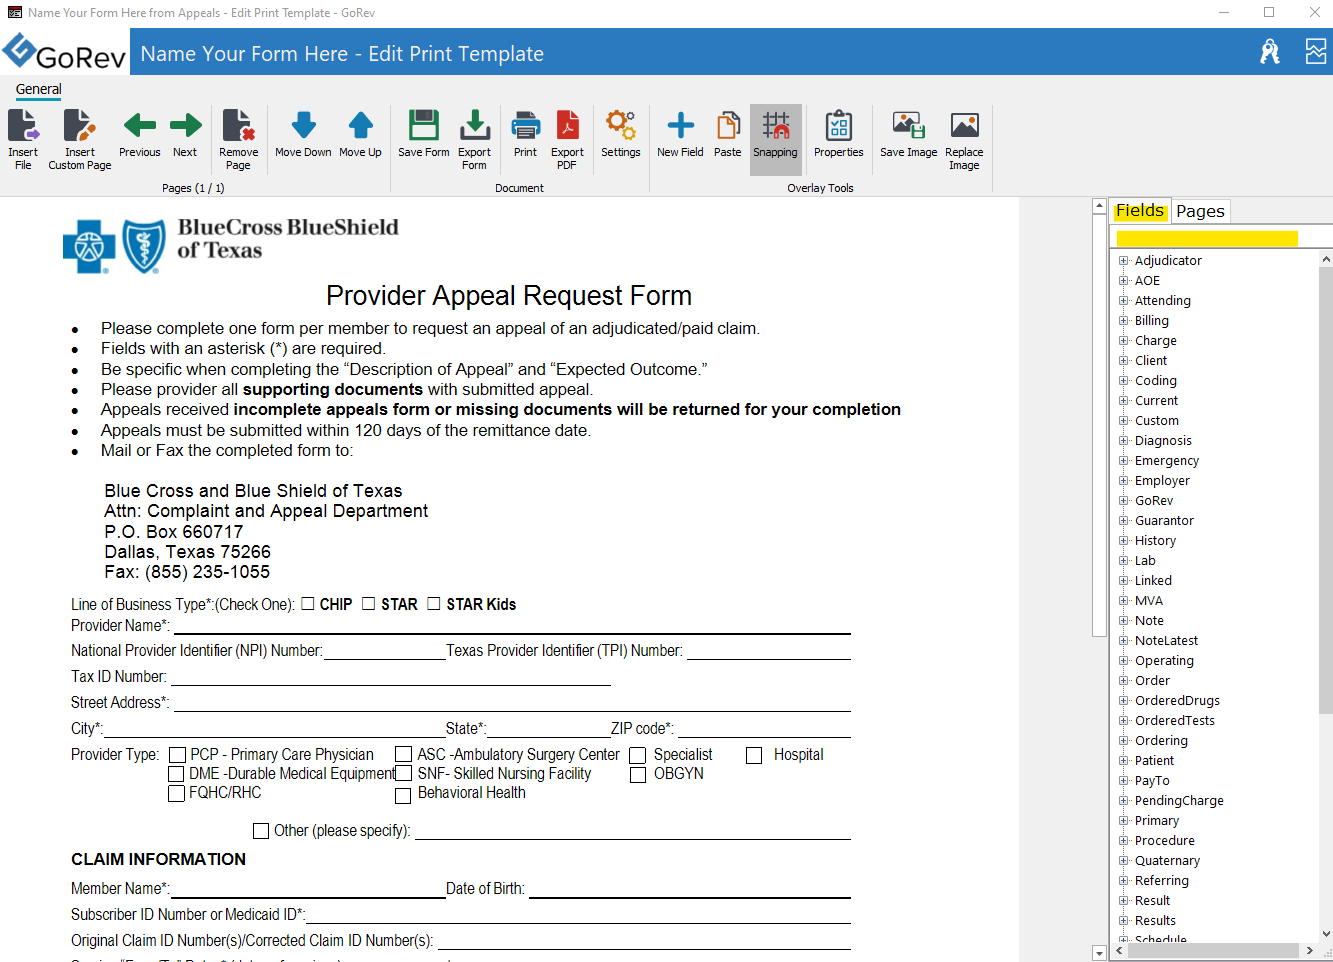1333x962 pixels.
Task: Click Move Down arrow icon
Action: 303,125
